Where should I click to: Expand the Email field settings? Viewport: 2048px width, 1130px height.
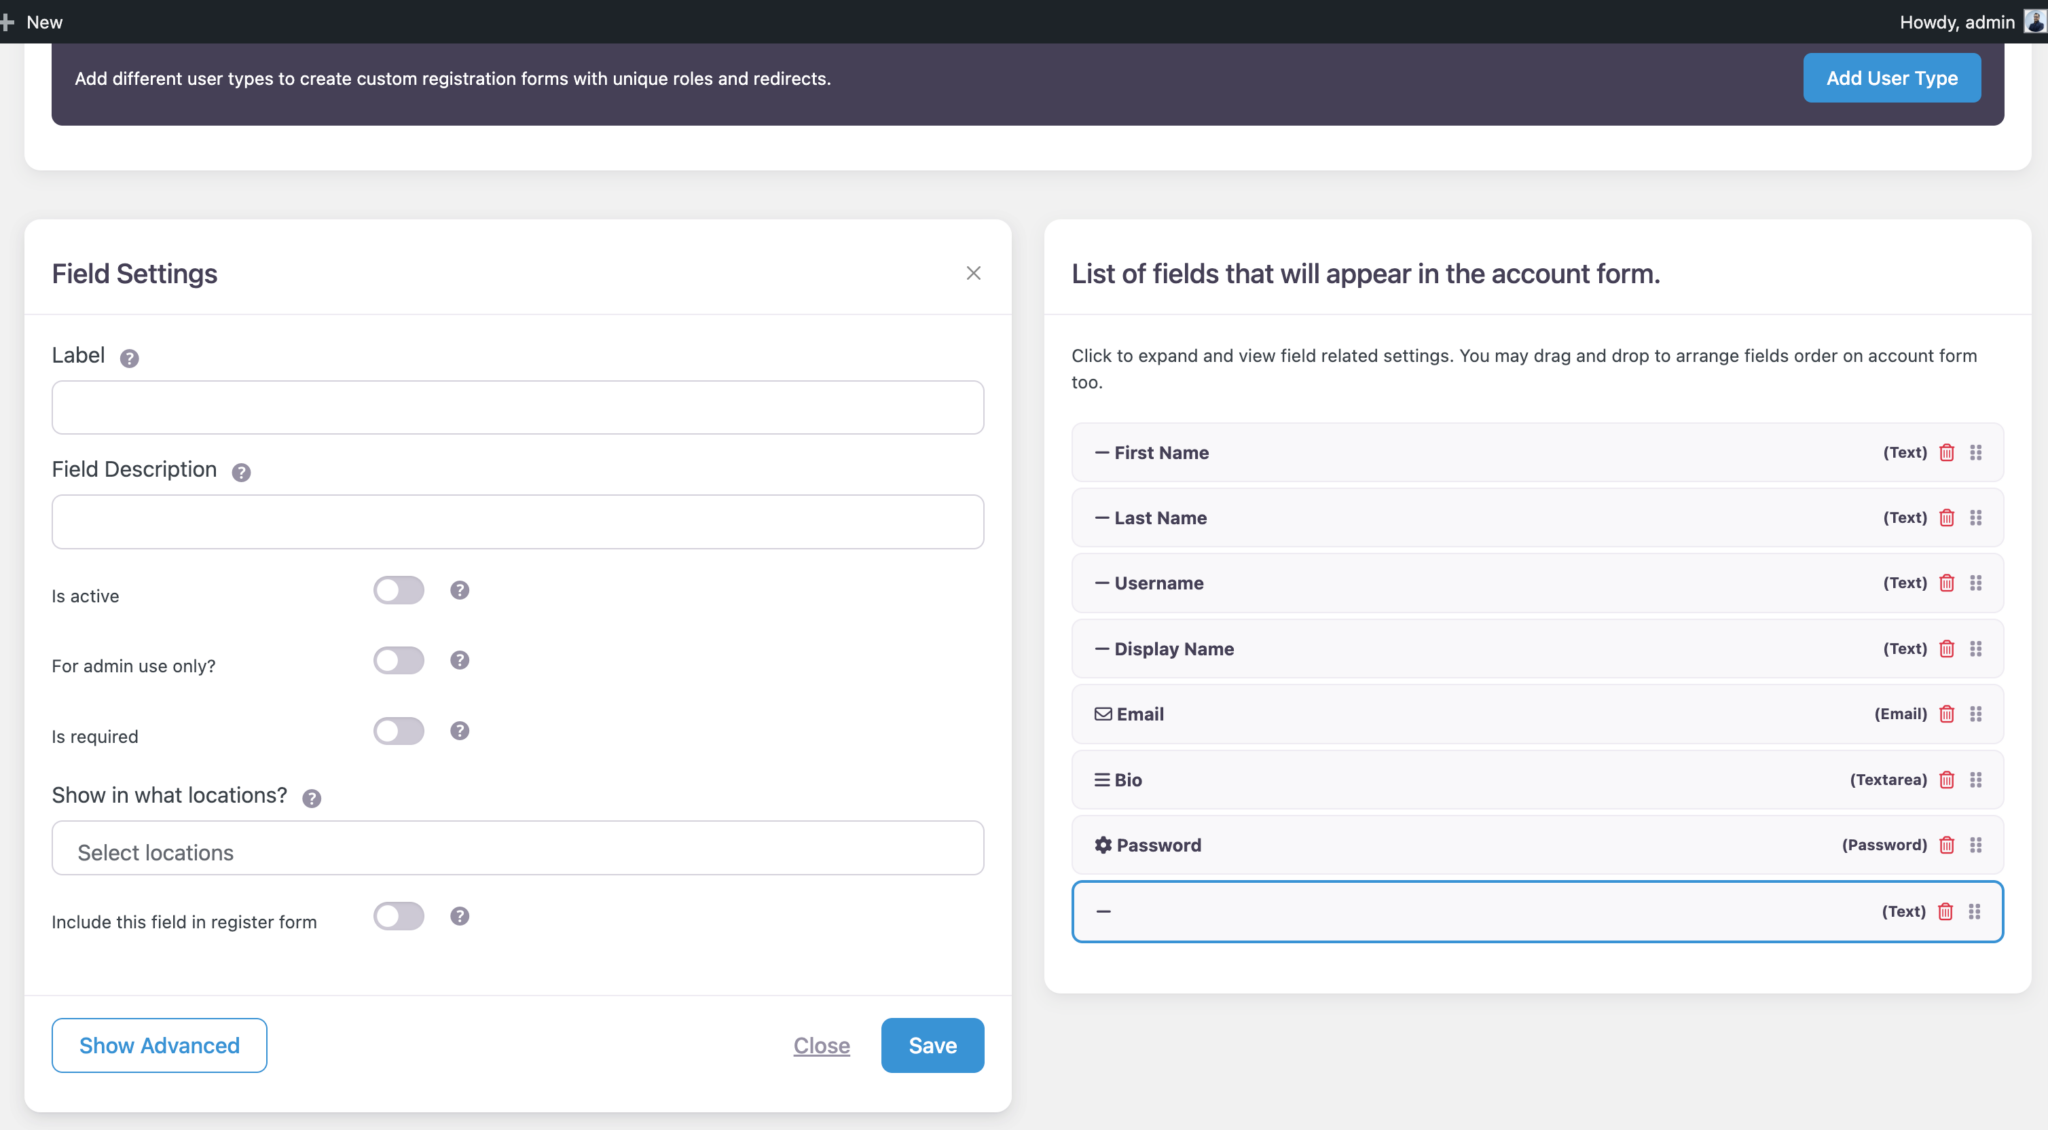point(1537,714)
